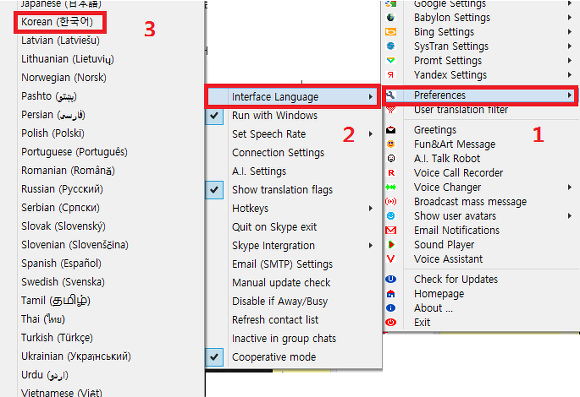This screenshot has height=397, width=580.
Task: Click the About info icon
Action: [x=391, y=308]
